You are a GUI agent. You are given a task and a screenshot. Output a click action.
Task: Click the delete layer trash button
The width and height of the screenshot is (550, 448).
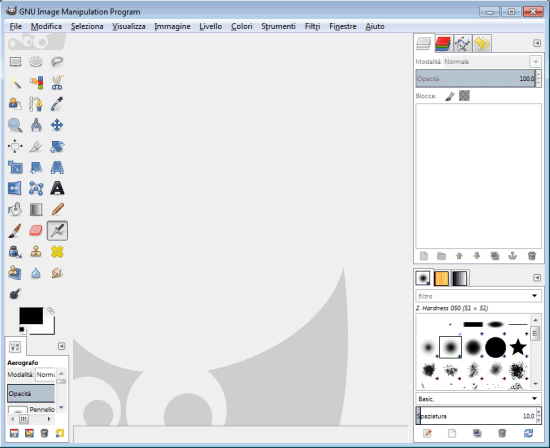[x=531, y=256]
